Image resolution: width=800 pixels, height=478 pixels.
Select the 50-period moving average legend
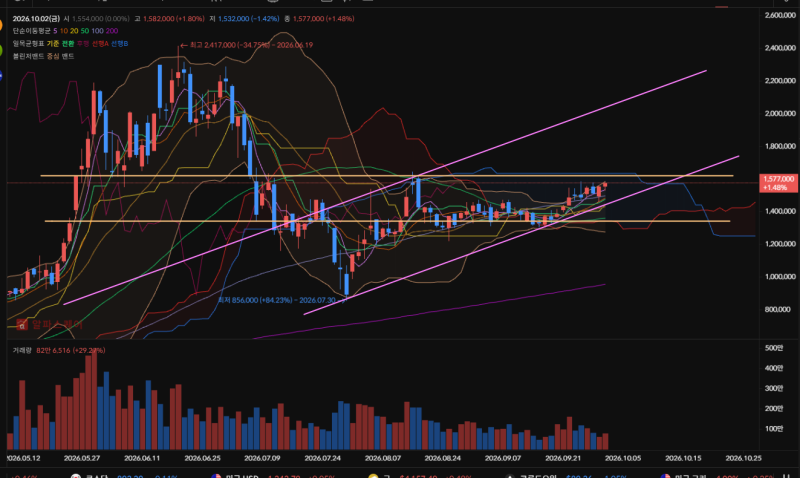coord(85,31)
